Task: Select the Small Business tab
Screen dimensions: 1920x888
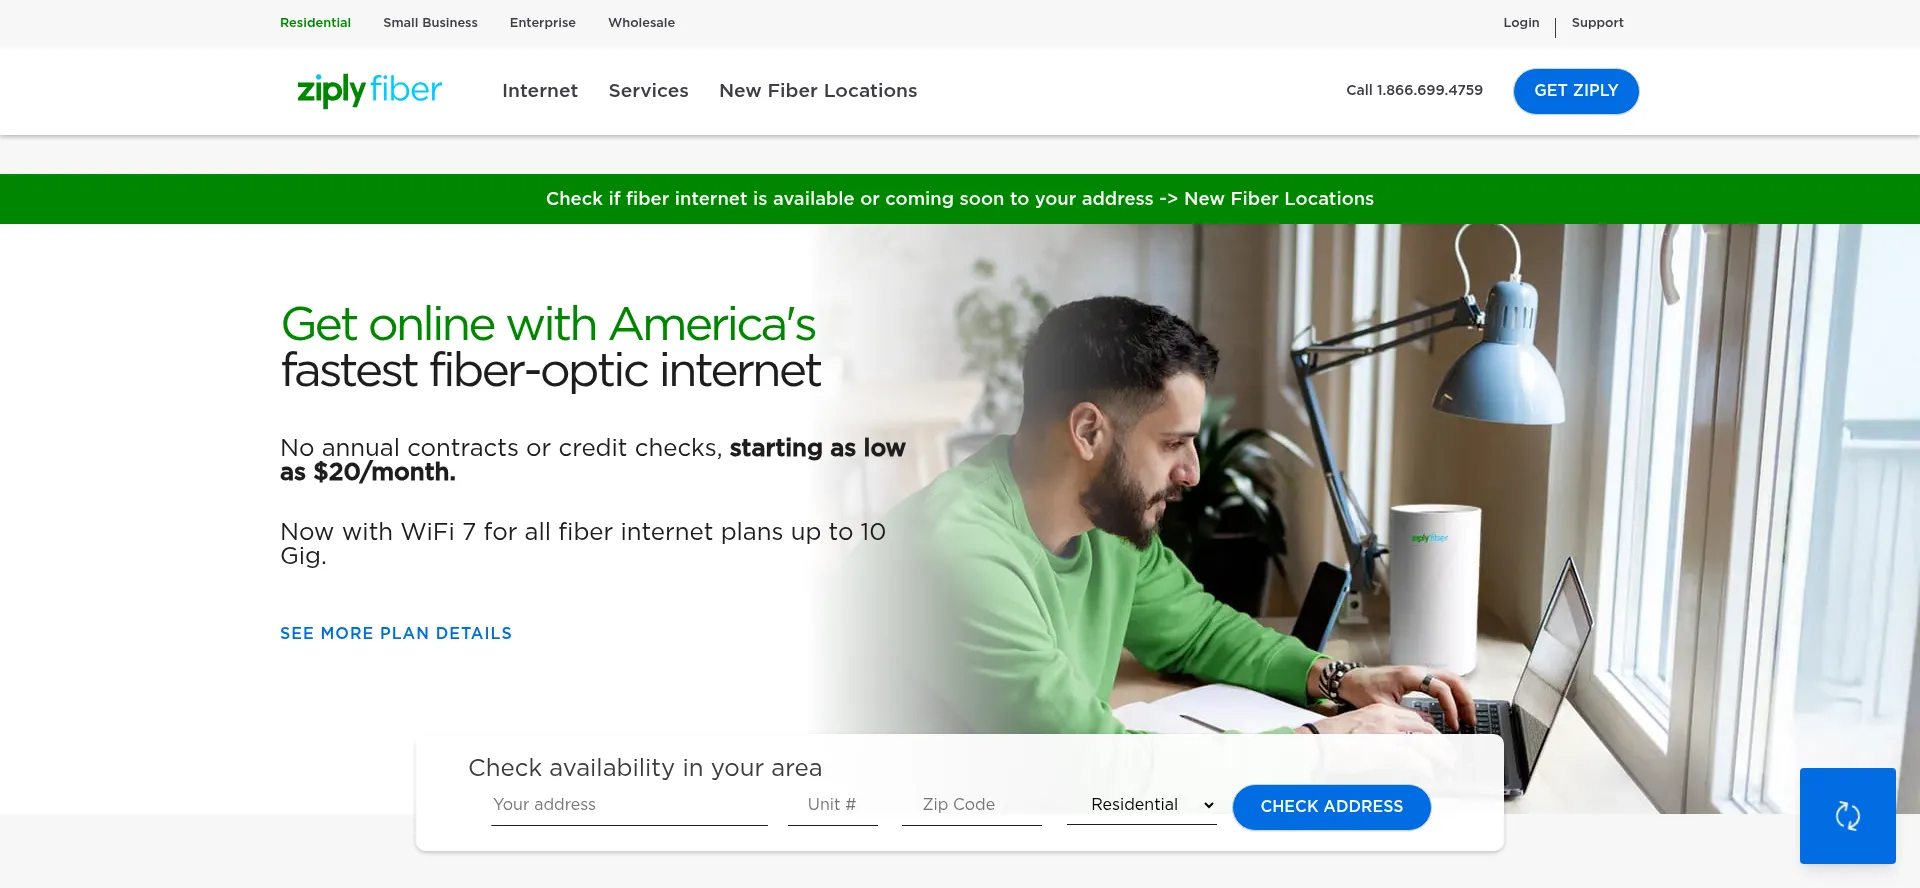Action: click(x=430, y=23)
